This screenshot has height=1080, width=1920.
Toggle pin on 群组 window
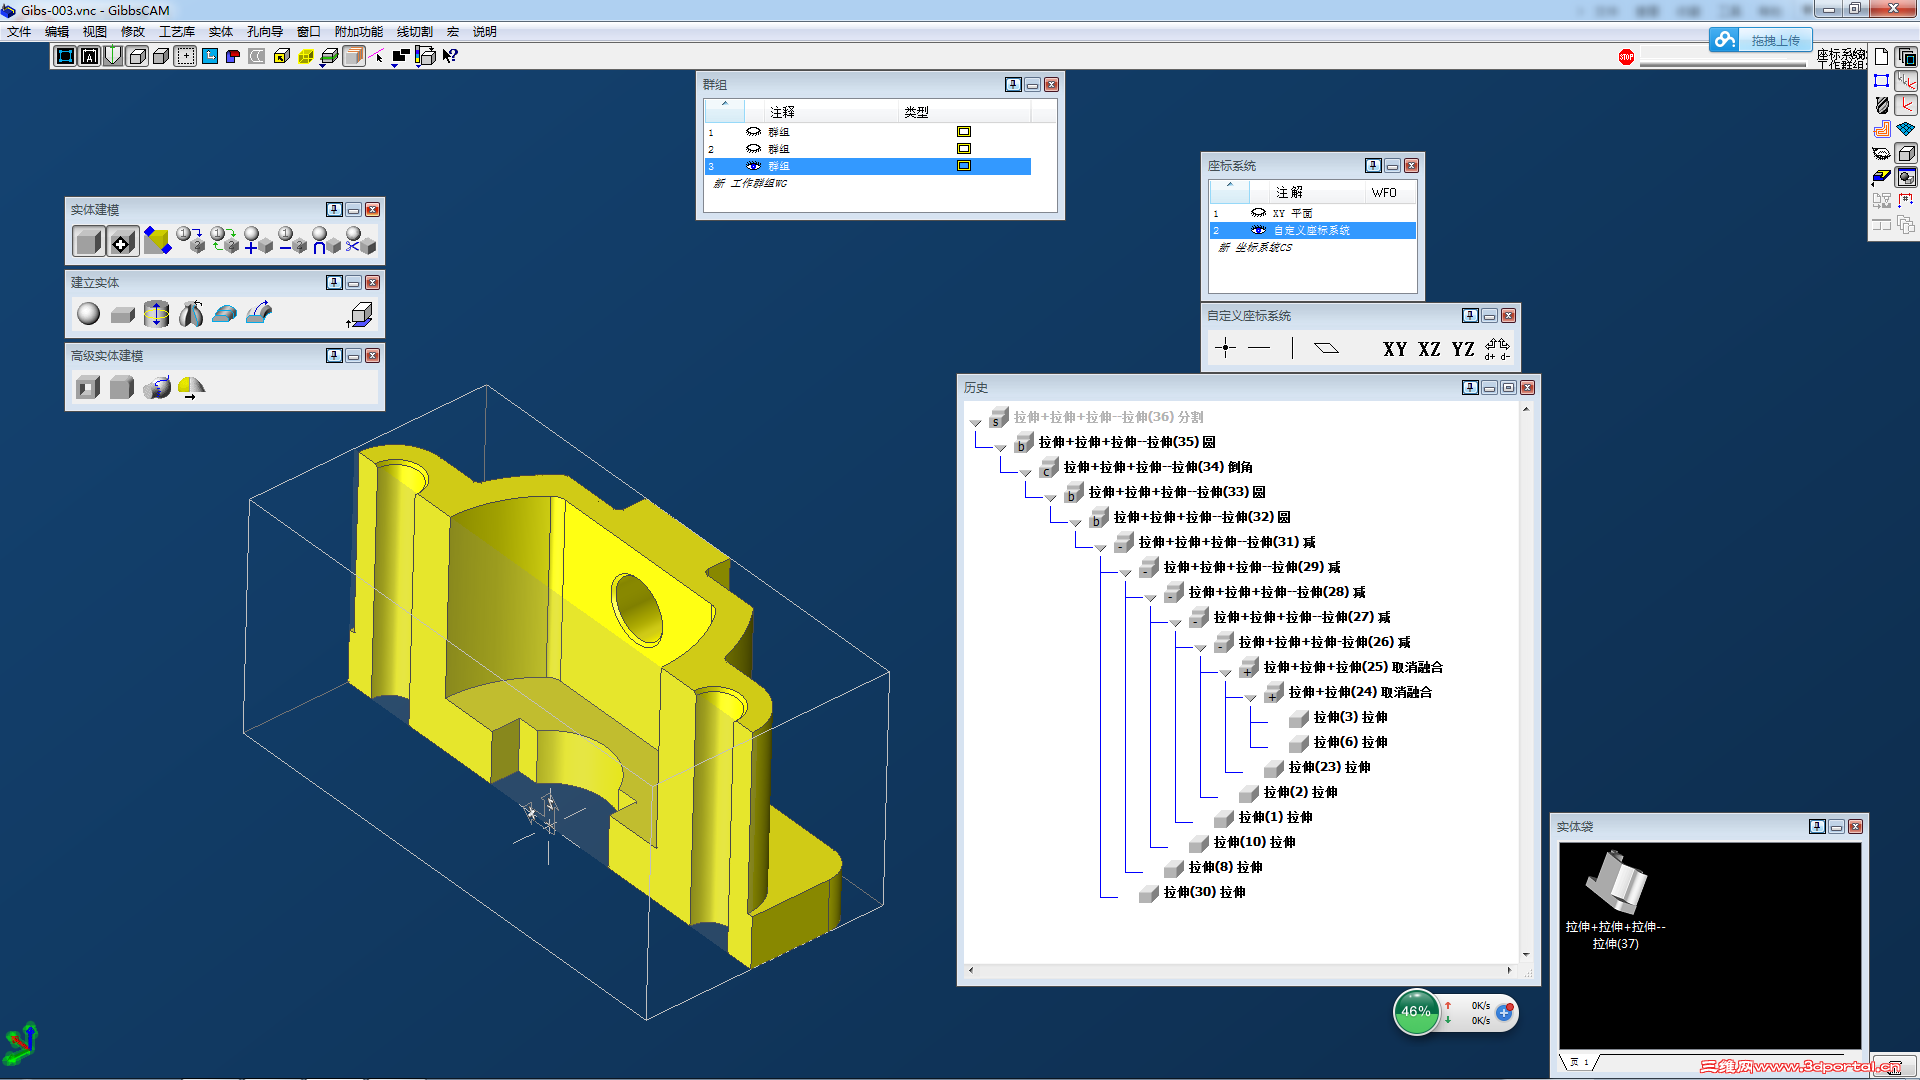[x=1013, y=84]
